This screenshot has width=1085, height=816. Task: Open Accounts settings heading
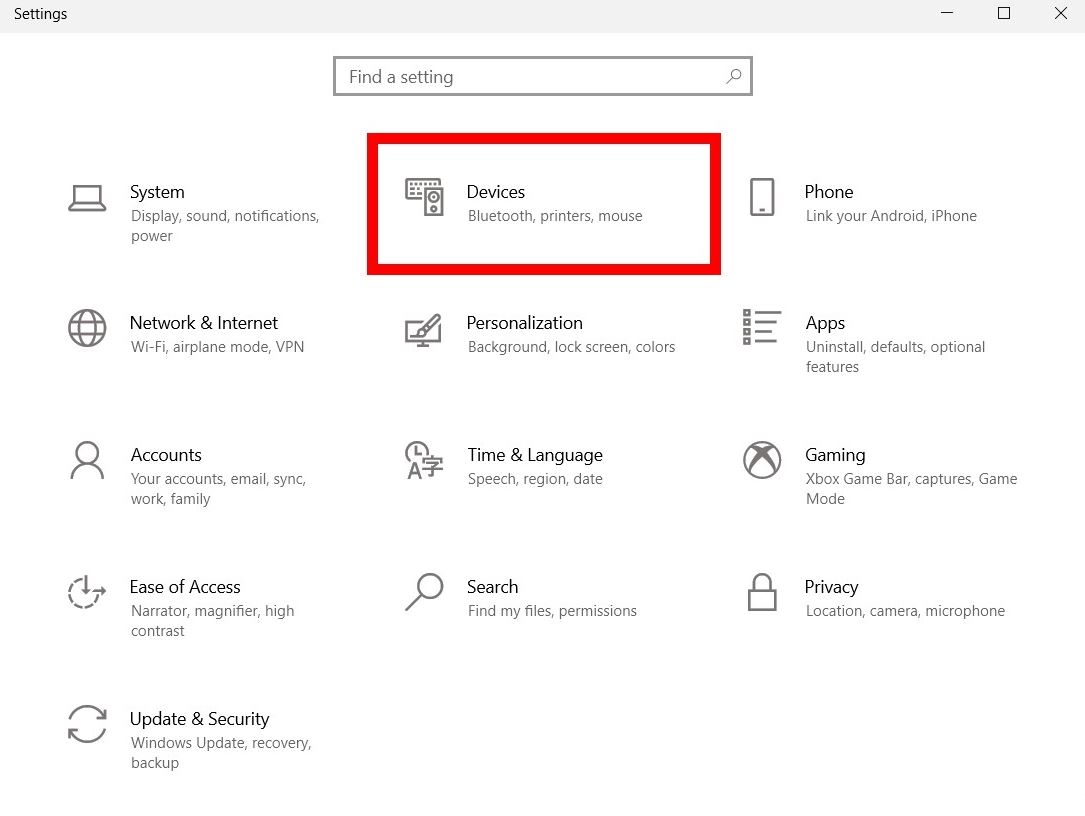166,455
